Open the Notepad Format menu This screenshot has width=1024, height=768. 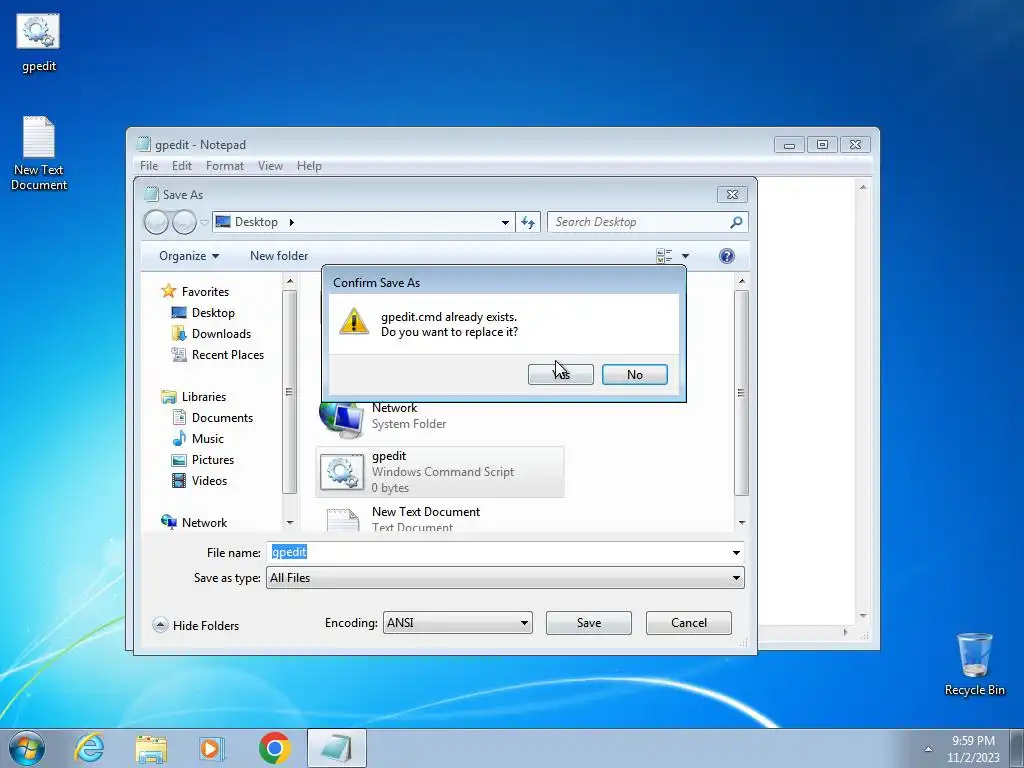[225, 166]
